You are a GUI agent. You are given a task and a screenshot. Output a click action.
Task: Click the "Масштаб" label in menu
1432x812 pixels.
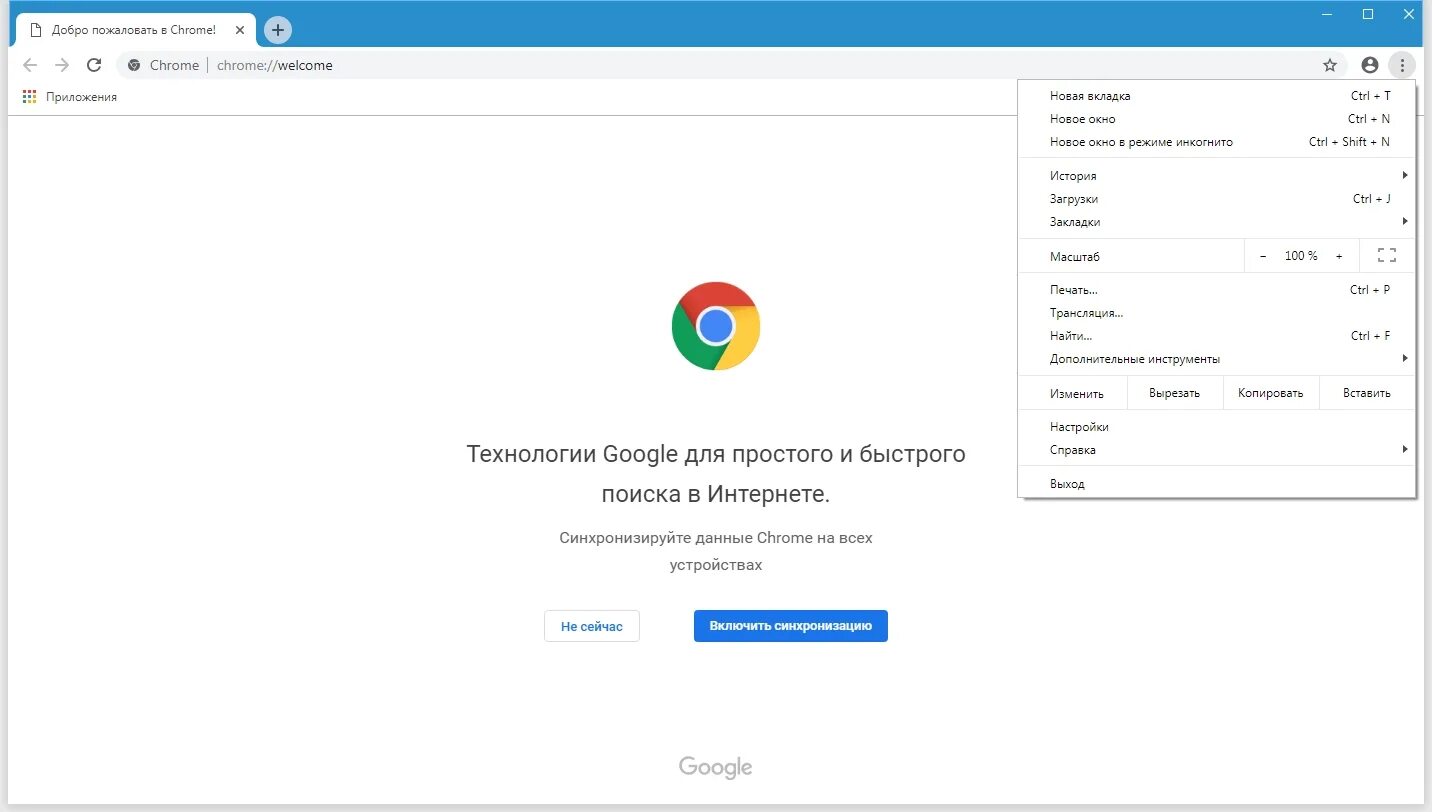coord(1075,257)
